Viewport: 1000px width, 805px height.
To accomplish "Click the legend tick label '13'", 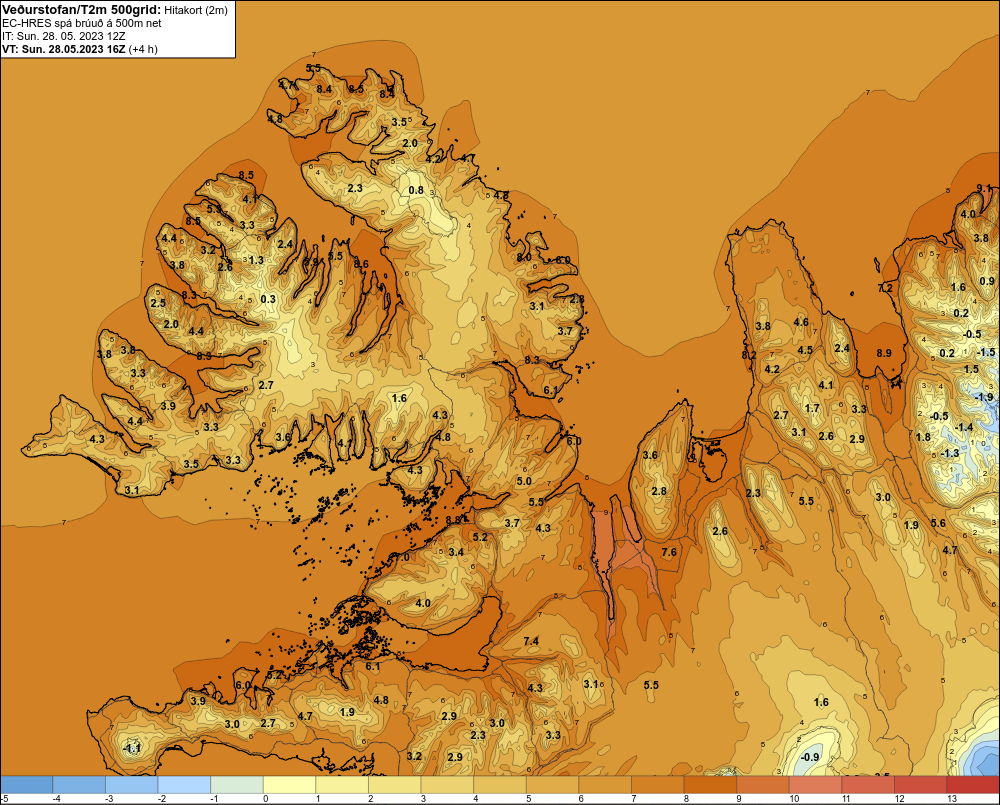I will pyautogui.click(x=952, y=799).
